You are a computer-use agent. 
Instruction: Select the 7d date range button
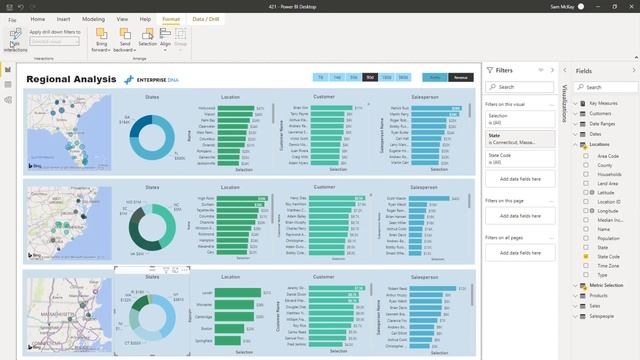(321, 77)
